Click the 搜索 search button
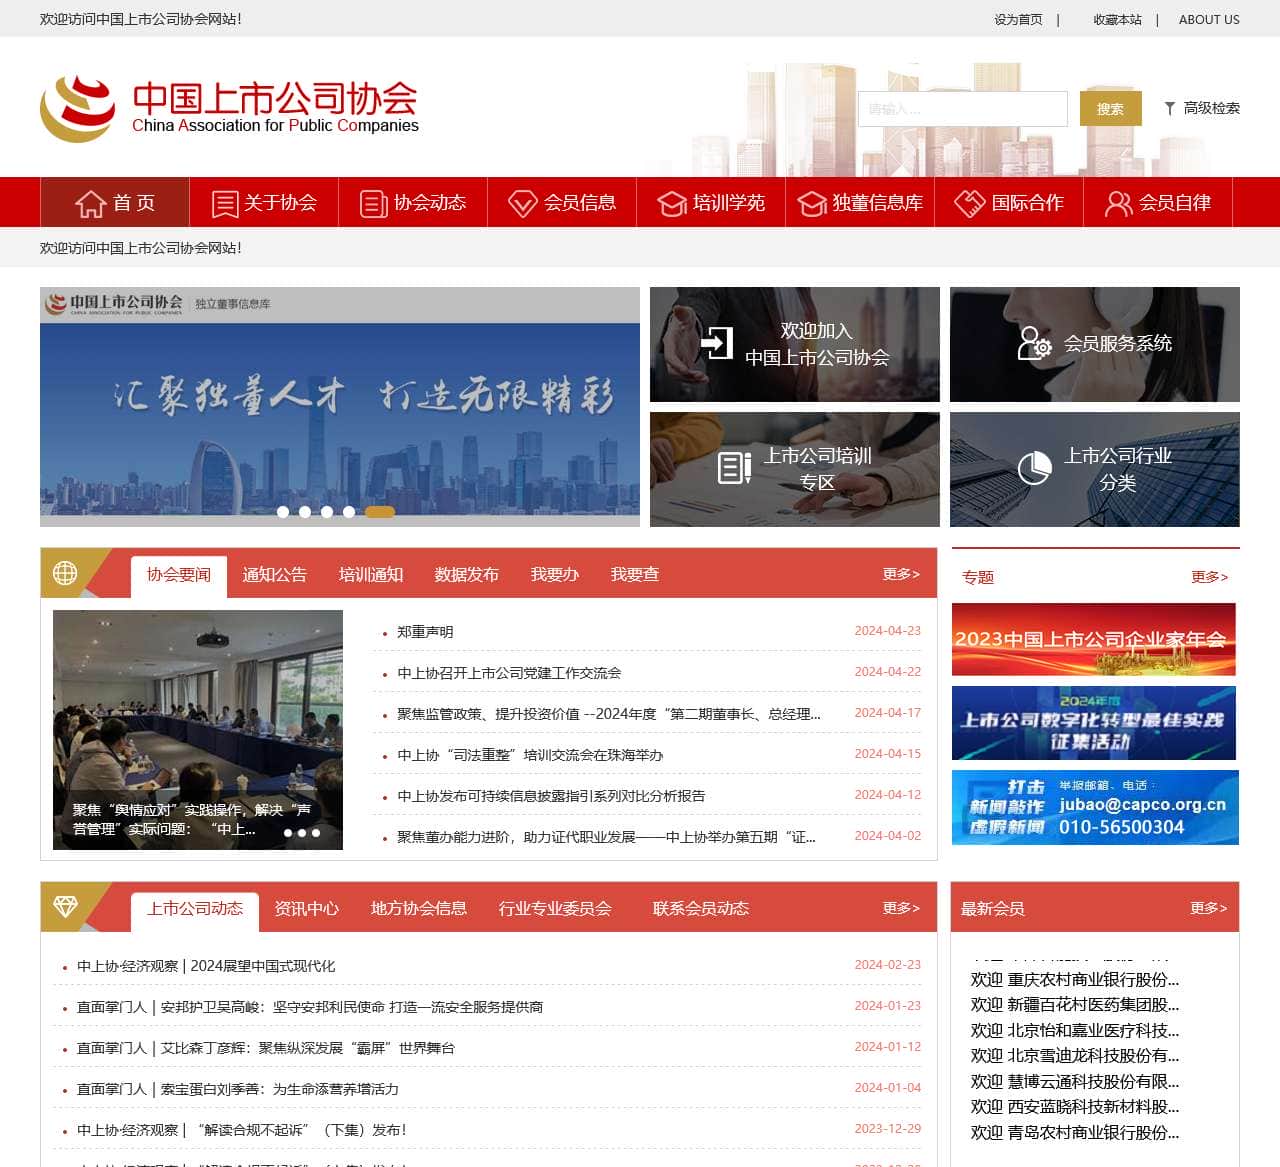1280x1167 pixels. point(1110,108)
